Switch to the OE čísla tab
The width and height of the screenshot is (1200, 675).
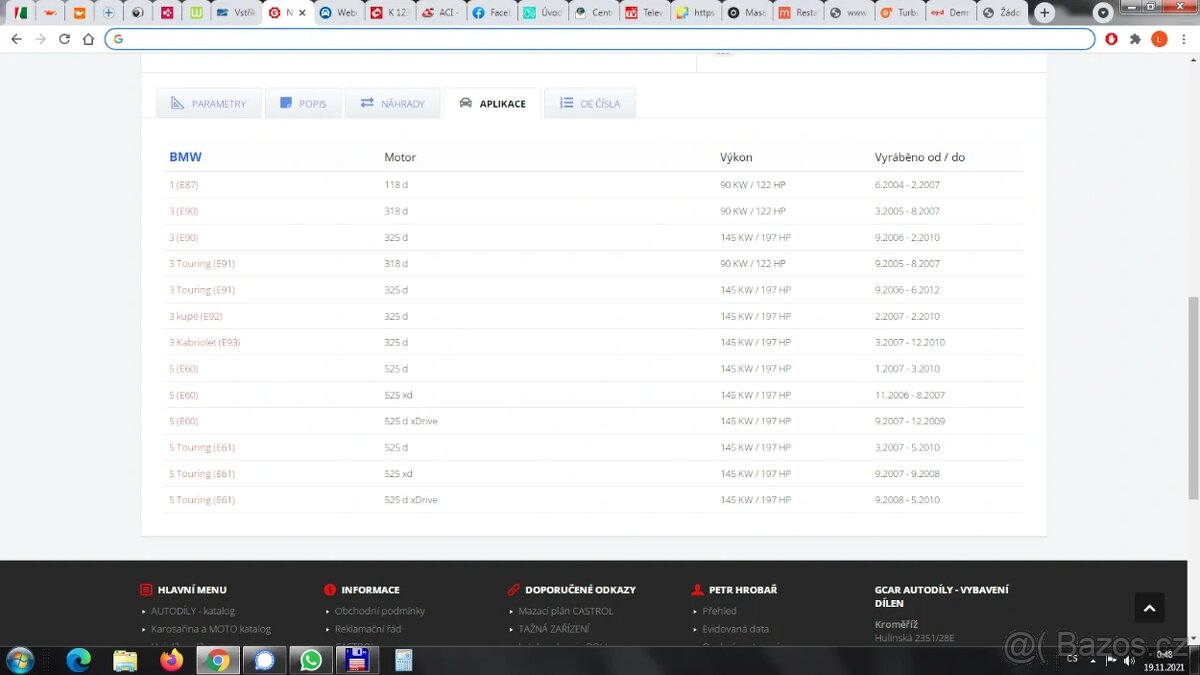click(x=590, y=103)
